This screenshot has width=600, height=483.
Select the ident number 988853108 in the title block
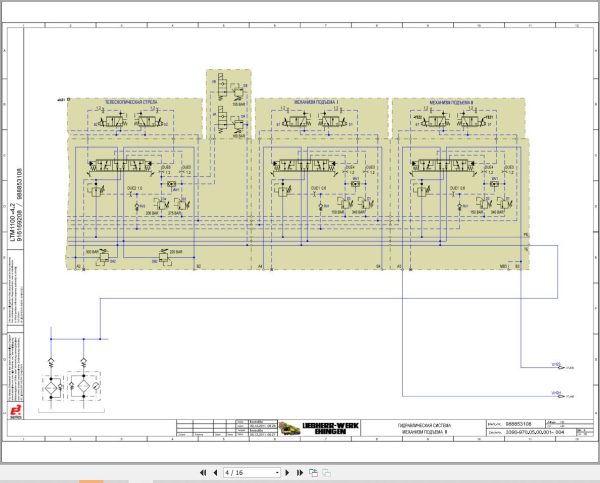[518, 424]
